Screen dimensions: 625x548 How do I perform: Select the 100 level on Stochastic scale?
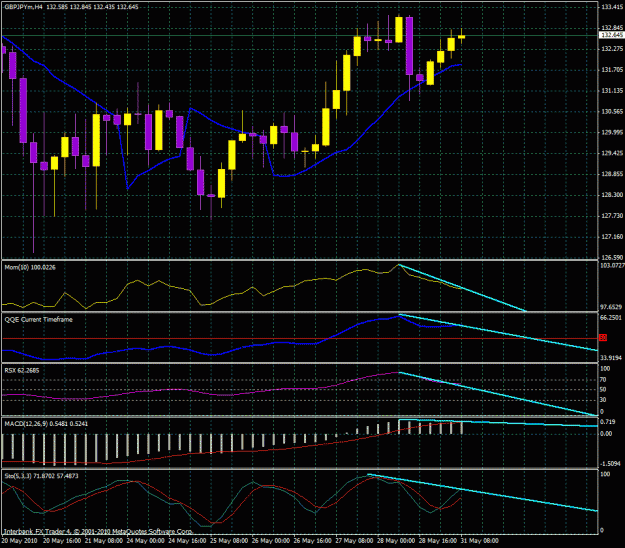coord(605,474)
